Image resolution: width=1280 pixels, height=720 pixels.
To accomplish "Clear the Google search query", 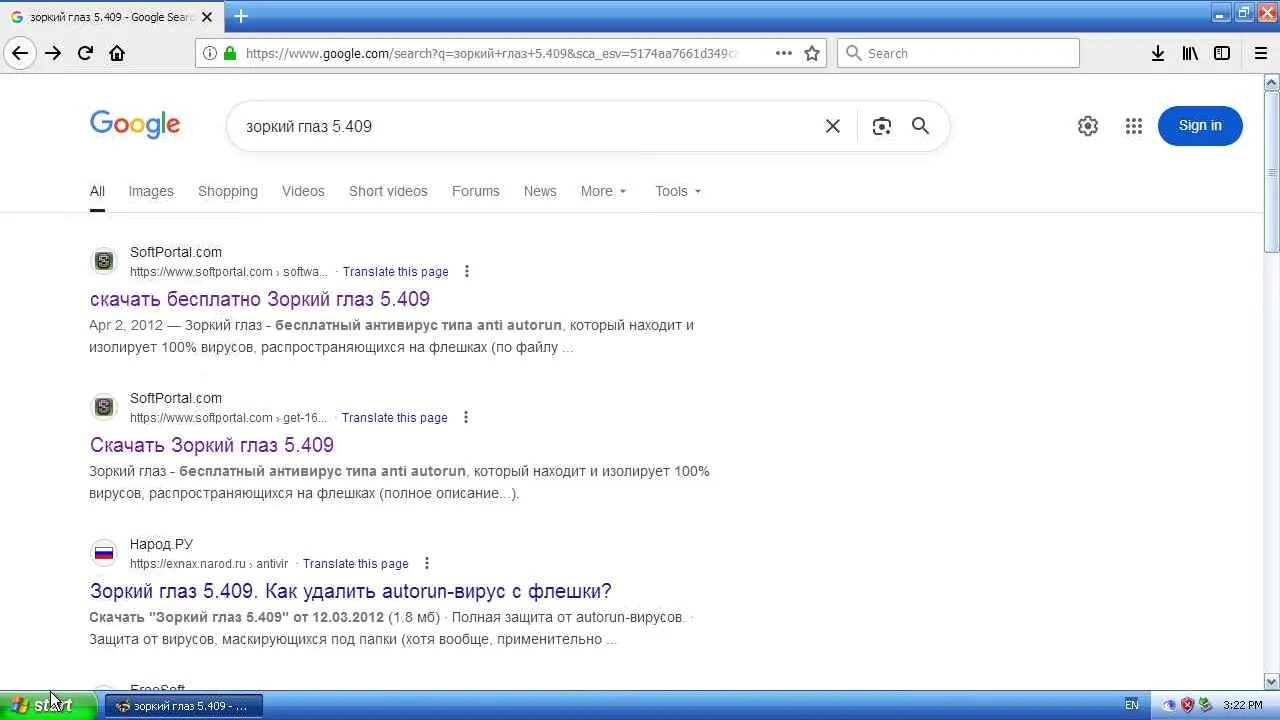I will tap(832, 126).
